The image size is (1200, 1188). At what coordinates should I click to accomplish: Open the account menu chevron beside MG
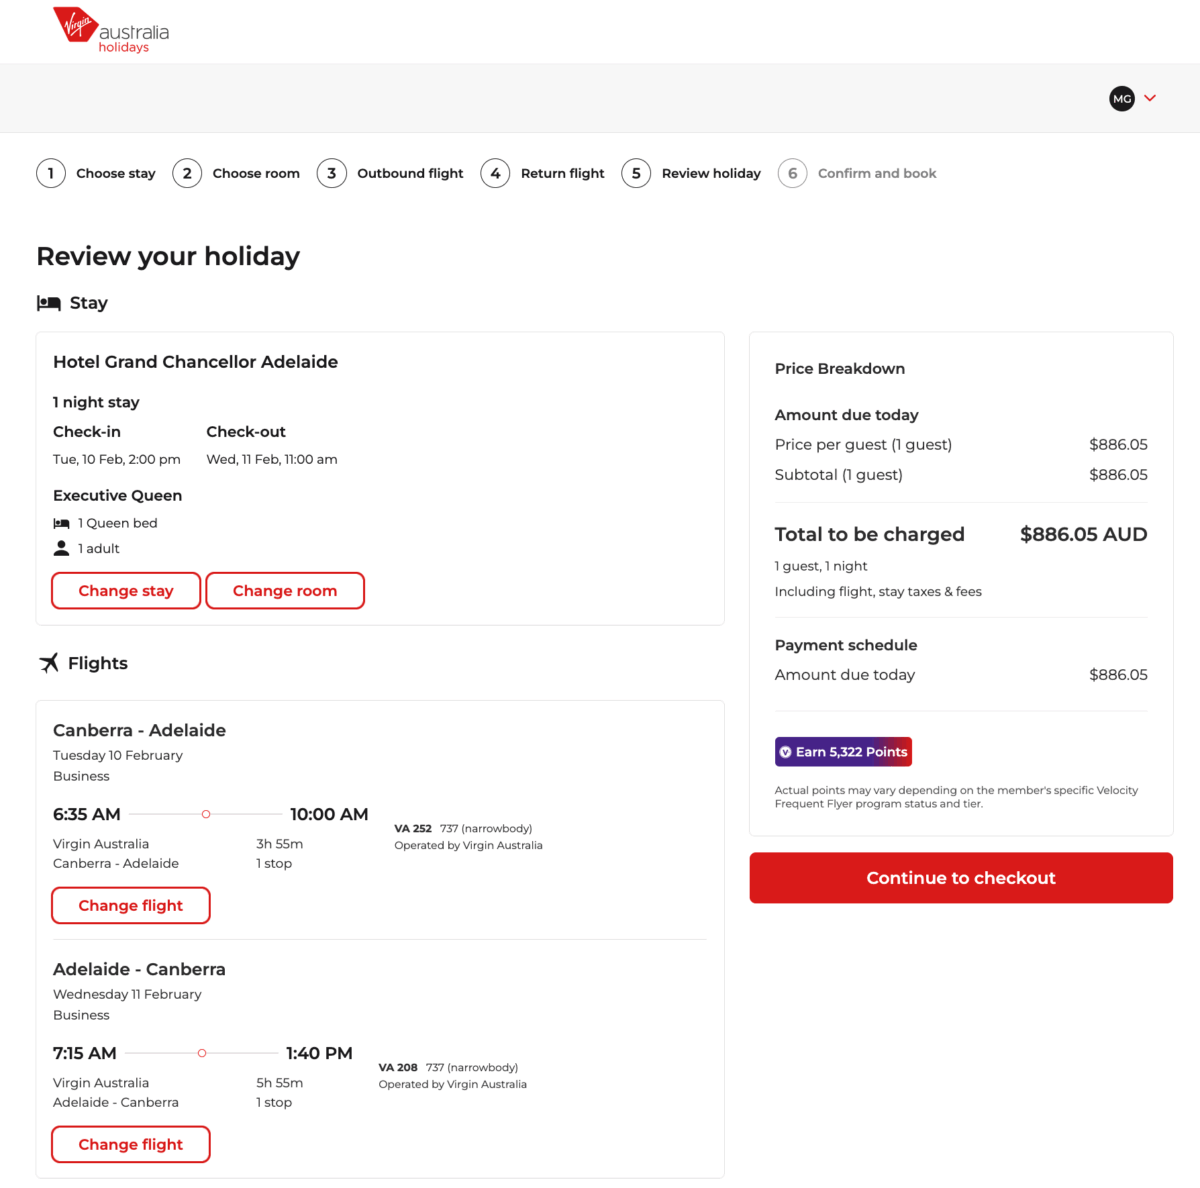(x=1150, y=98)
